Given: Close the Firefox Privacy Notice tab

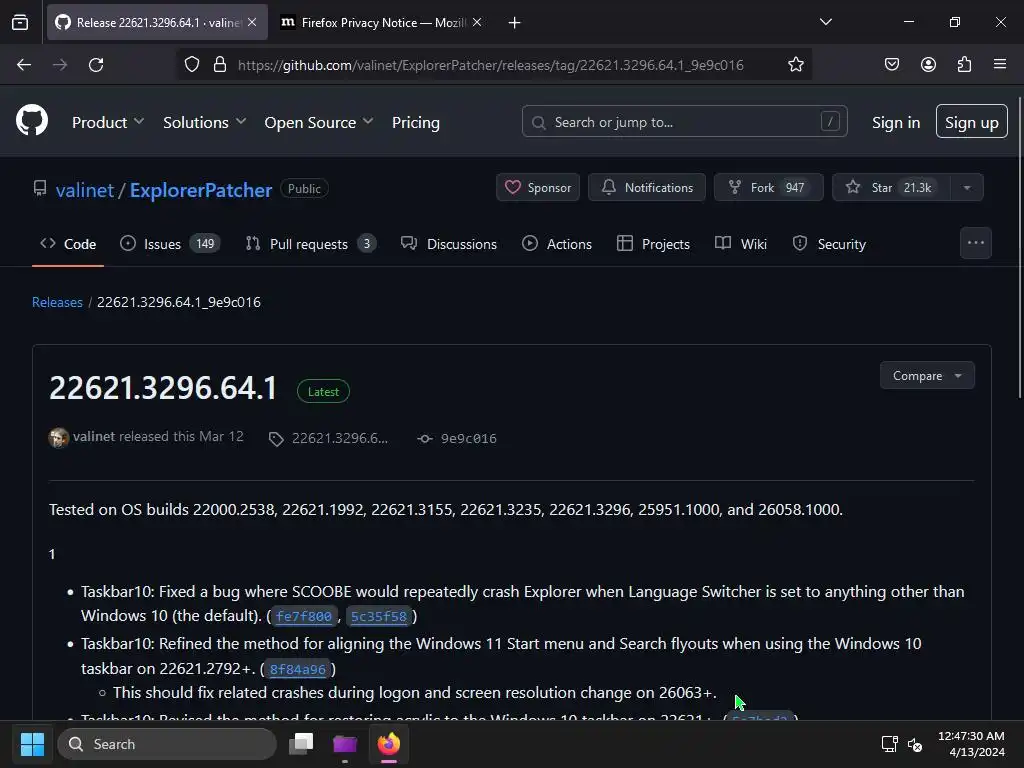Looking at the screenshot, I should click(477, 22).
